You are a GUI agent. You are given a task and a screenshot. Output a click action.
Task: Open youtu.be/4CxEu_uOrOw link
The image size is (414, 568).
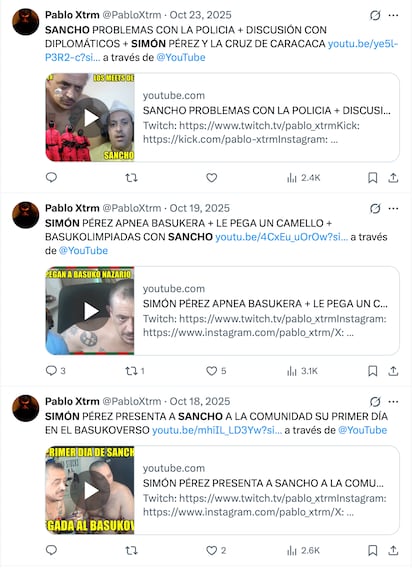[281, 237]
